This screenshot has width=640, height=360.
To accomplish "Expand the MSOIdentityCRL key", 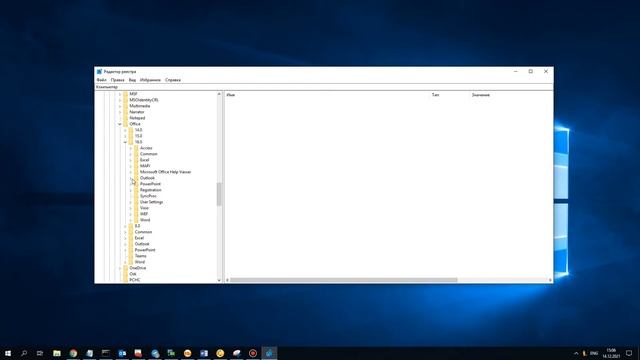I will coord(120,100).
